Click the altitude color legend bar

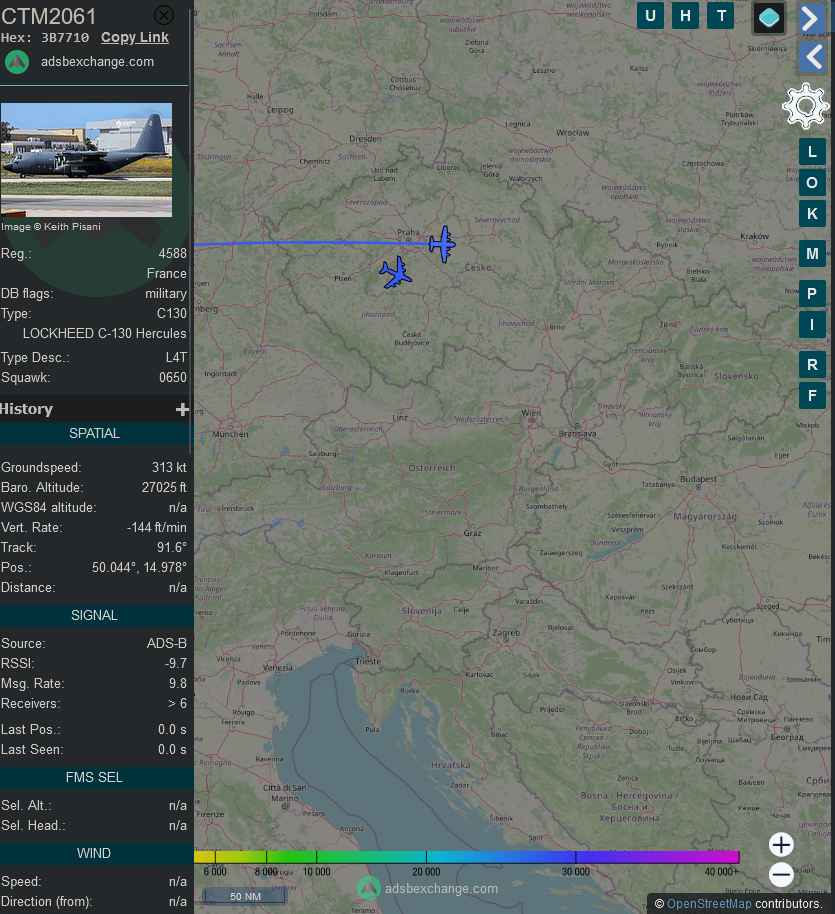coord(466,857)
